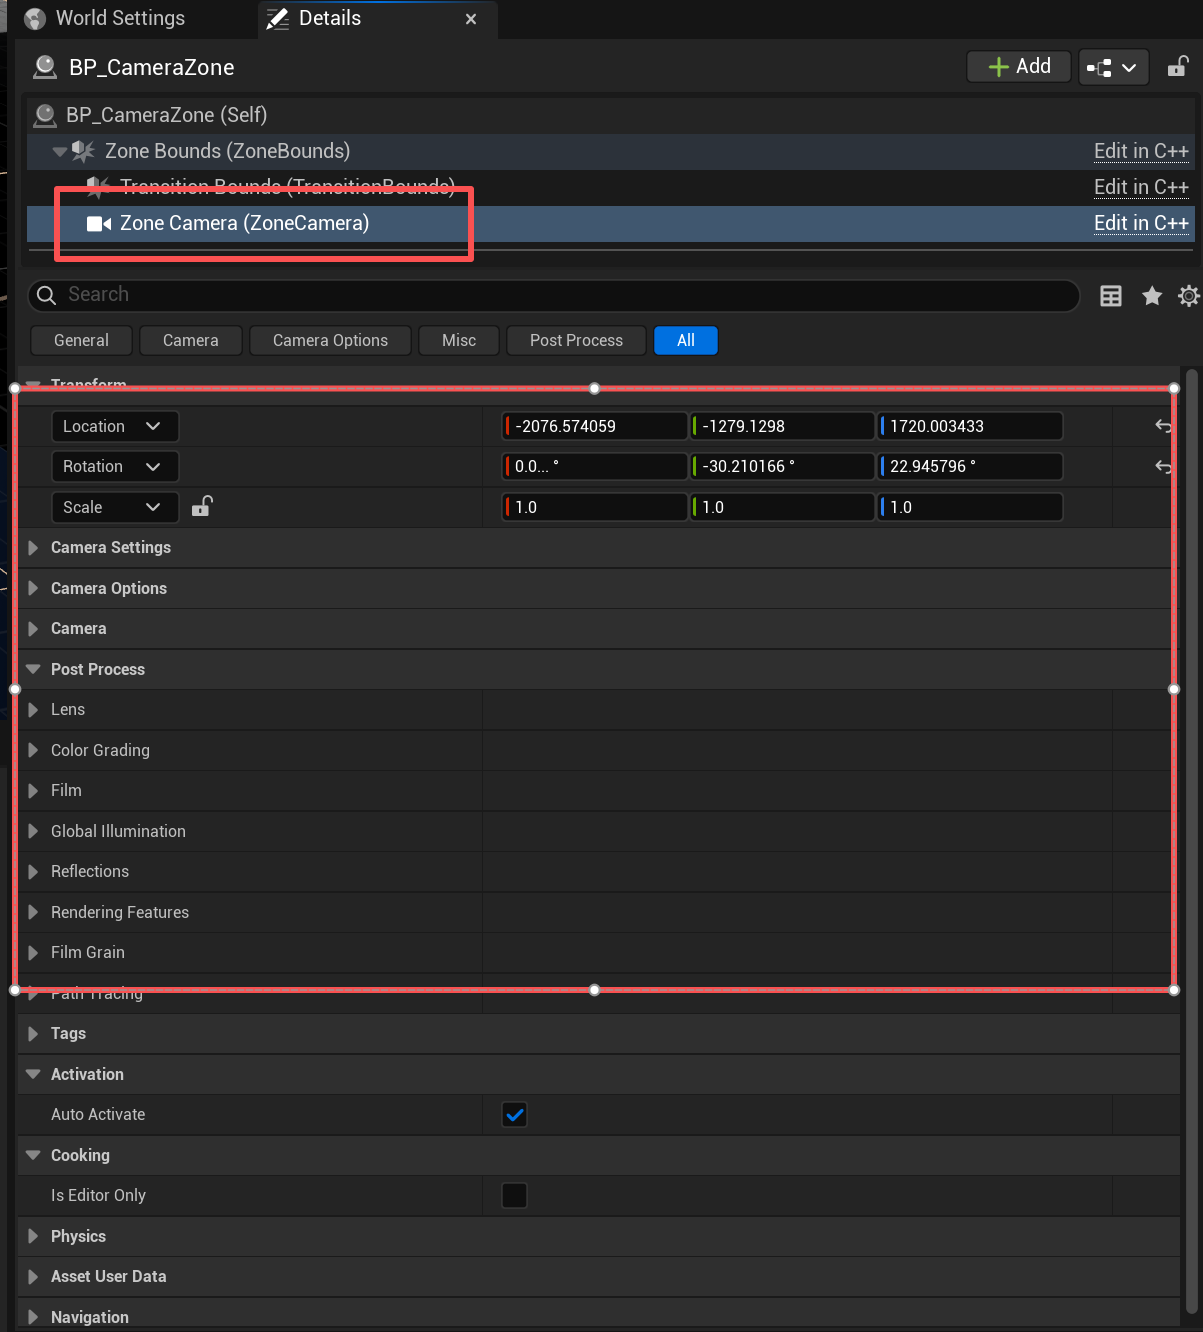Edit the Rotation pitch -30.210166 field
This screenshot has width=1203, height=1332.
click(783, 467)
